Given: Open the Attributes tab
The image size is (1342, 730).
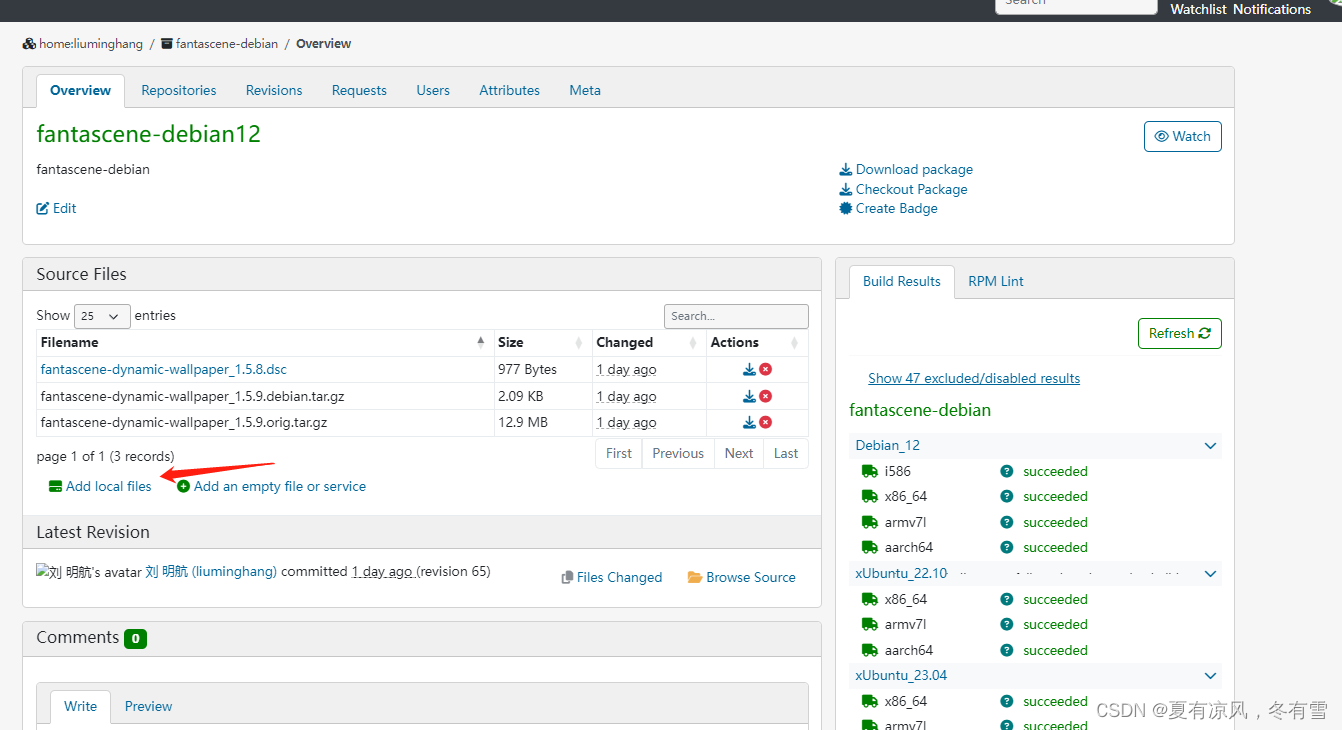Looking at the screenshot, I should point(510,90).
